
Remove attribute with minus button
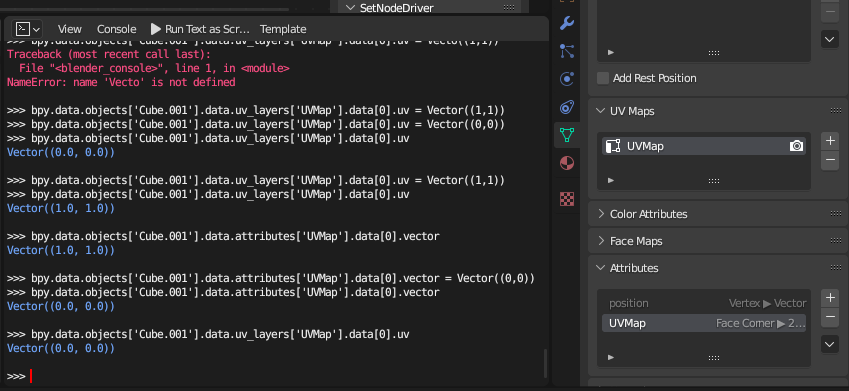point(830,317)
